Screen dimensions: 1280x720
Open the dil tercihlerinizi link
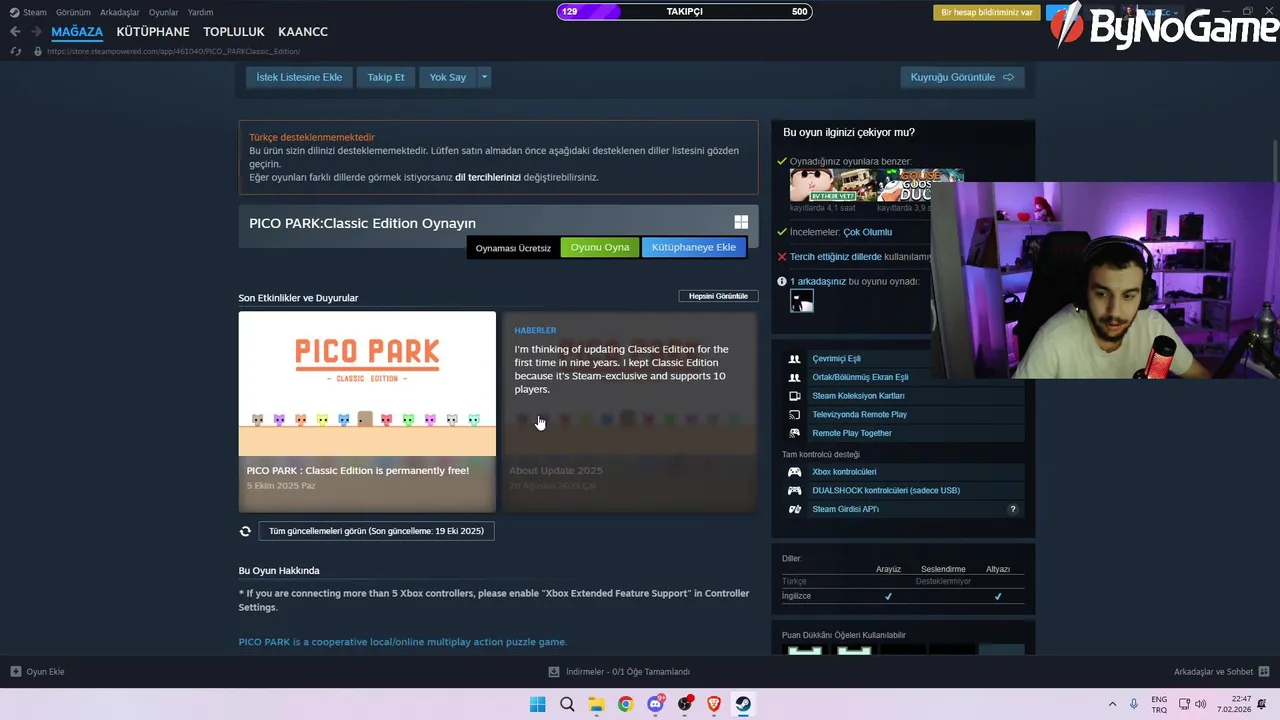click(x=488, y=177)
